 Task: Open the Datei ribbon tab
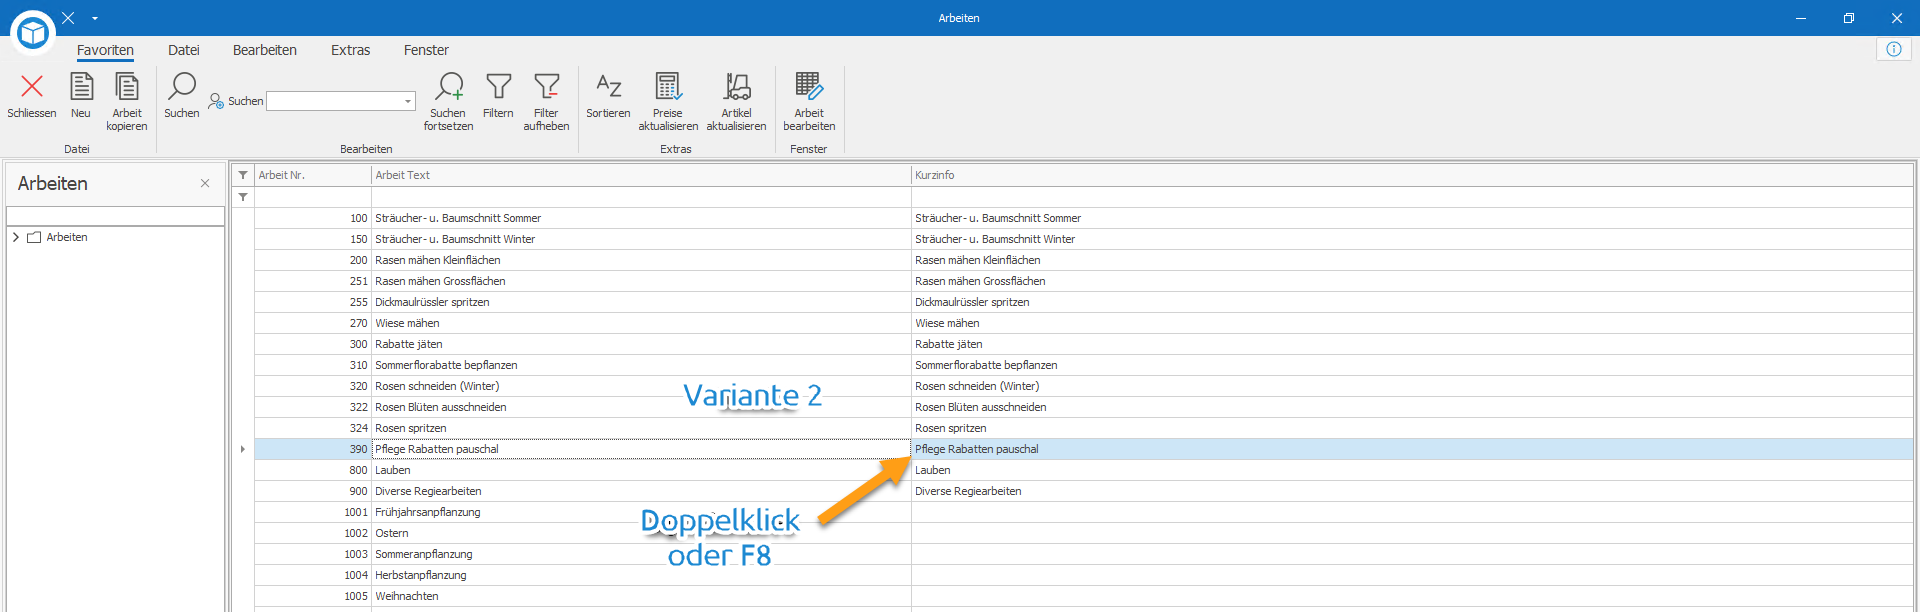pyautogui.click(x=184, y=50)
